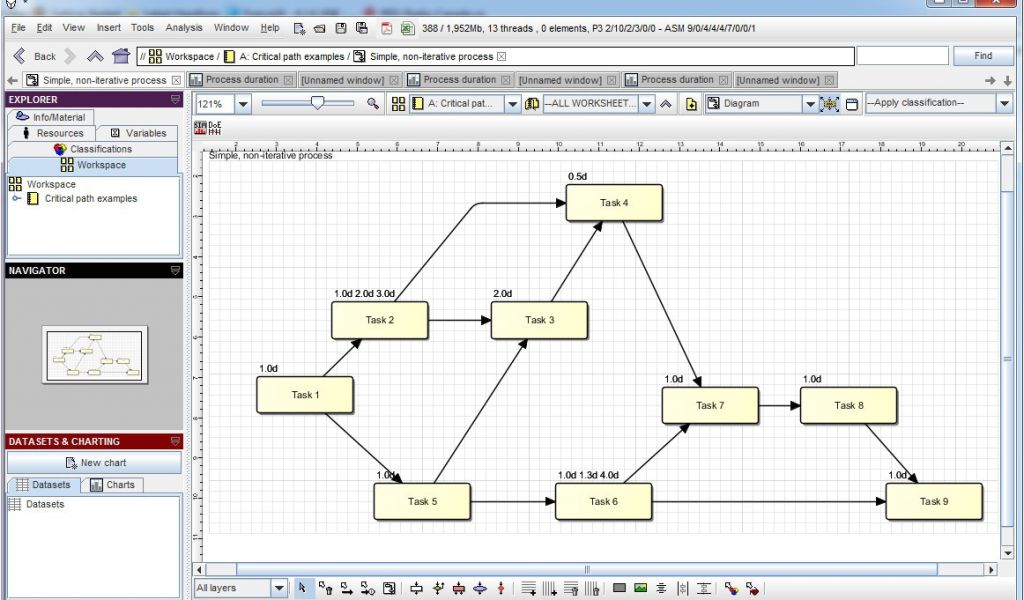Open the Analysis menu
This screenshot has height=600, width=1024.
(183, 28)
